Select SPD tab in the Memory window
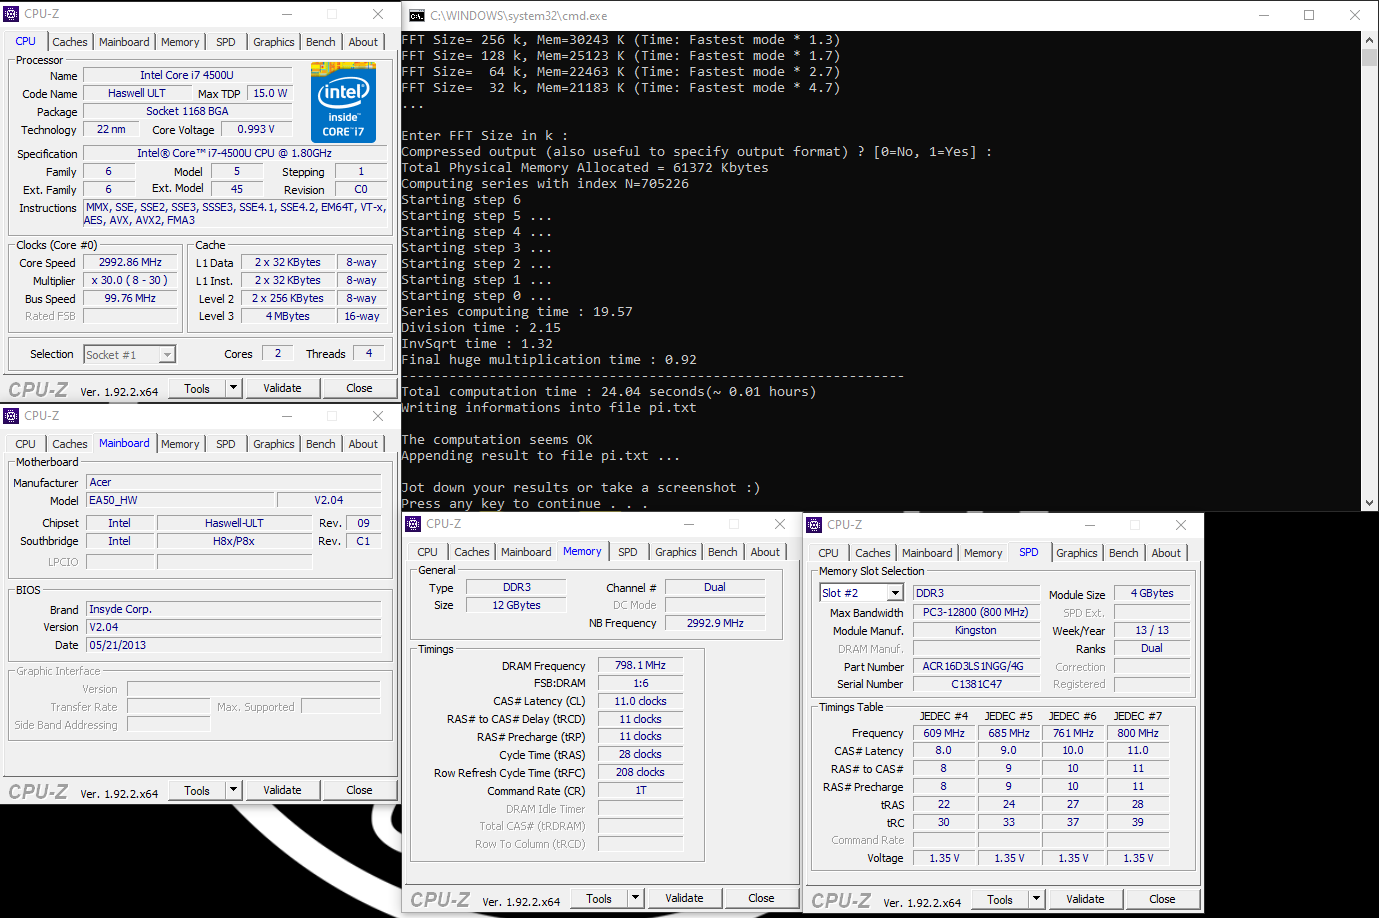This screenshot has width=1379, height=918. (x=627, y=552)
